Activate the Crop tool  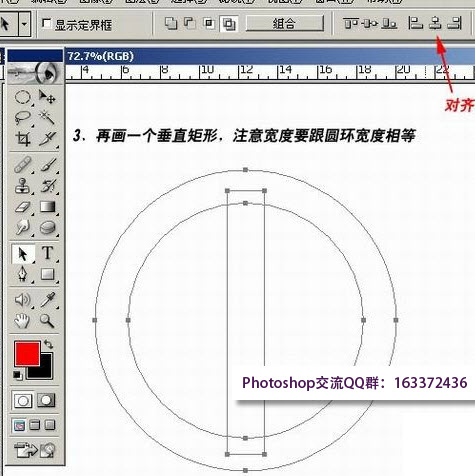click(x=22, y=138)
